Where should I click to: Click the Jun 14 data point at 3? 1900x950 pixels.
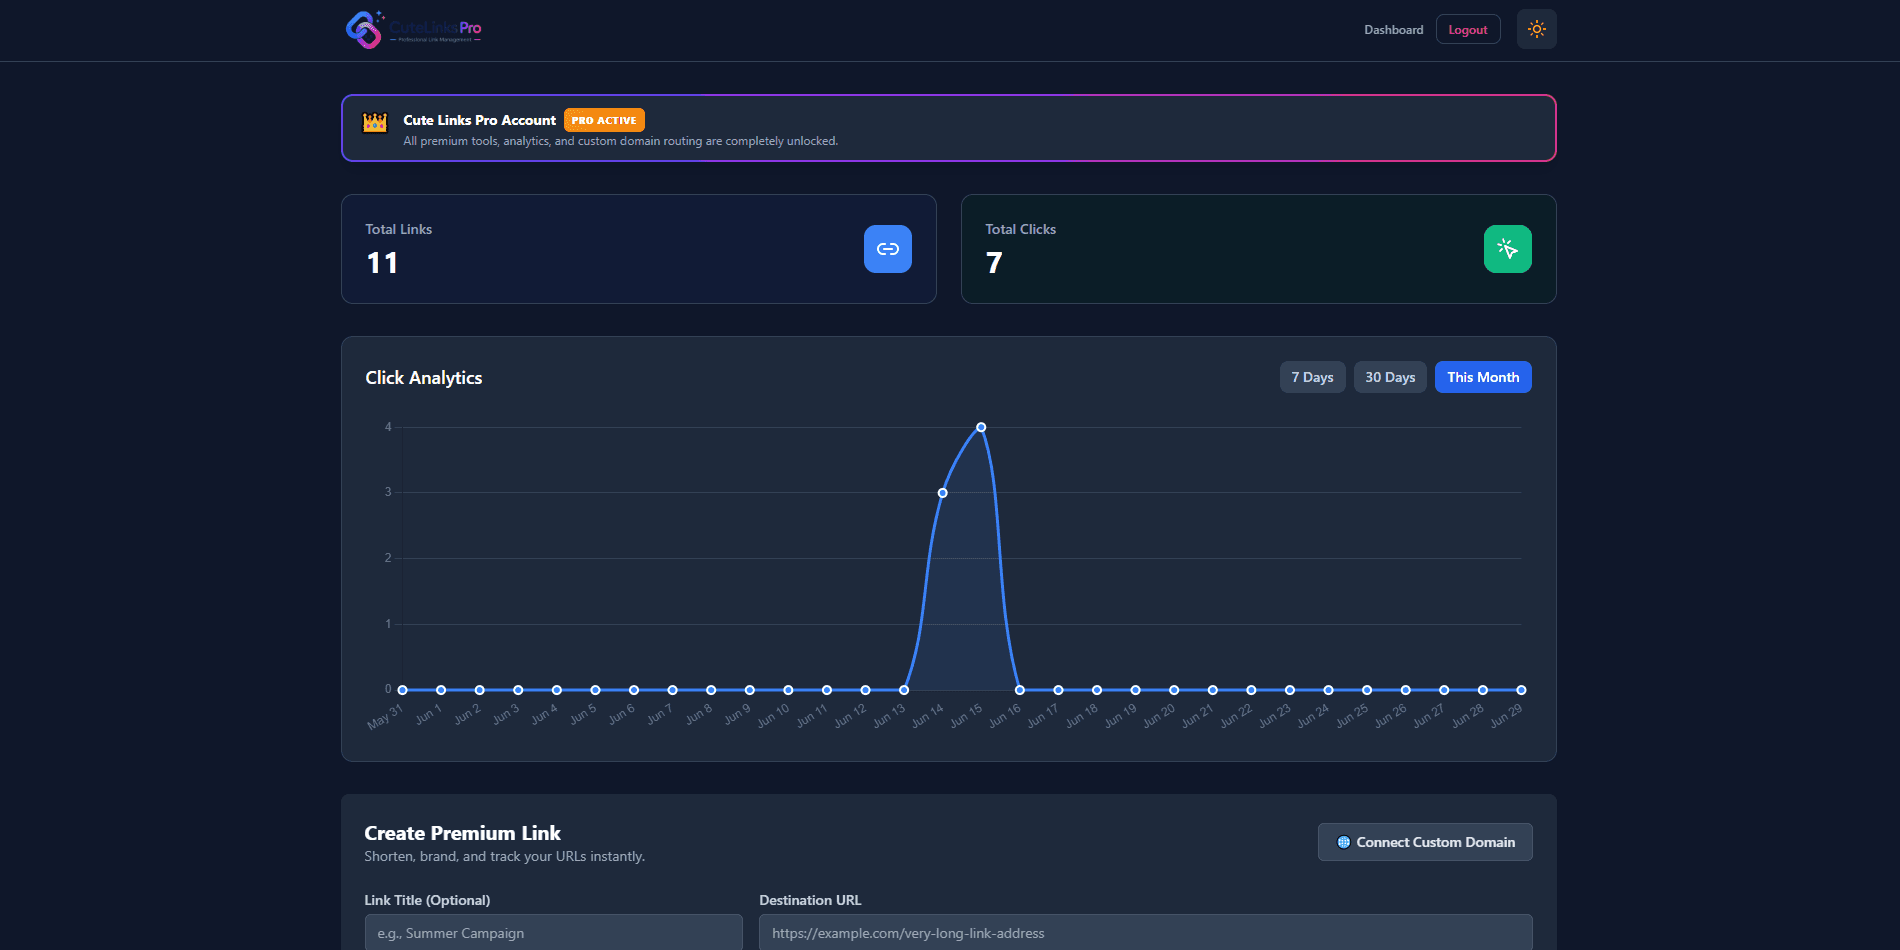click(x=942, y=493)
